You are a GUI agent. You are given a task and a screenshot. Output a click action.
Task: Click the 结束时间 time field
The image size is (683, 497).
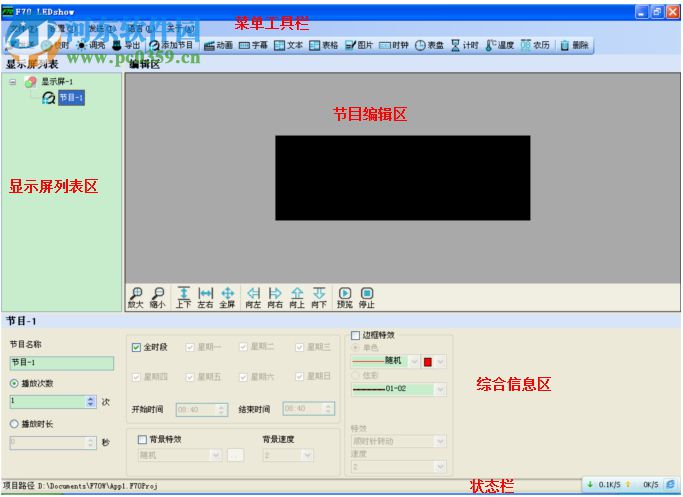point(308,409)
